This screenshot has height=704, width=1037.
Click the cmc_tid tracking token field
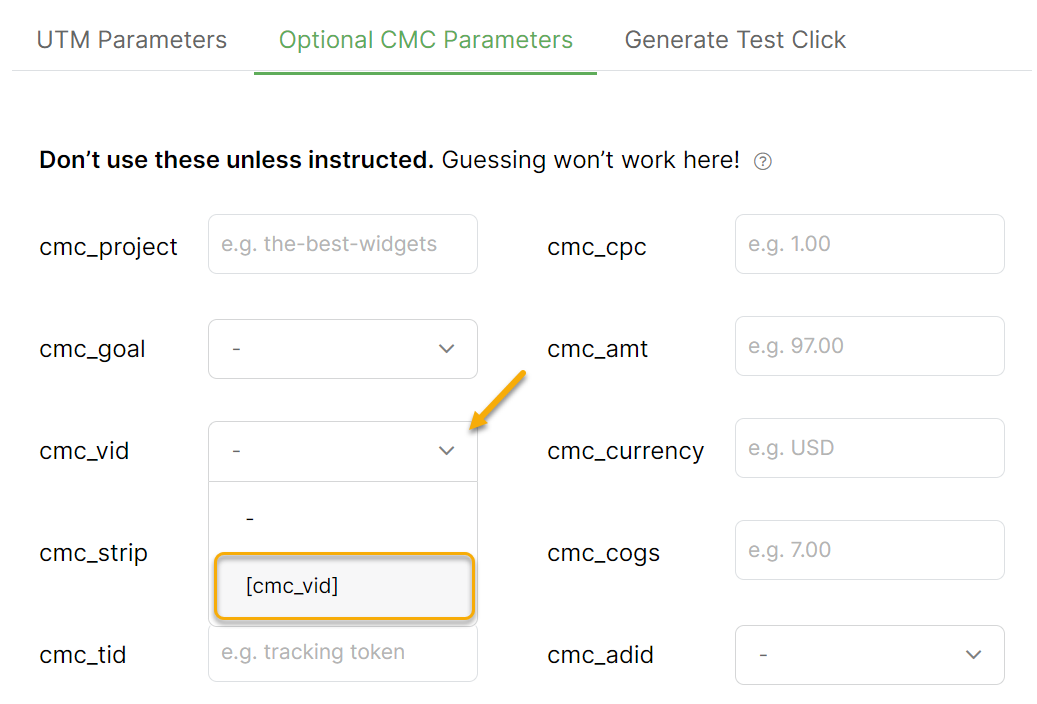(342, 654)
